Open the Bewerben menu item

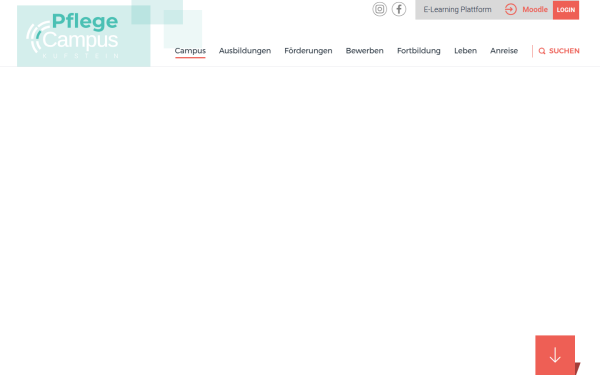click(364, 51)
